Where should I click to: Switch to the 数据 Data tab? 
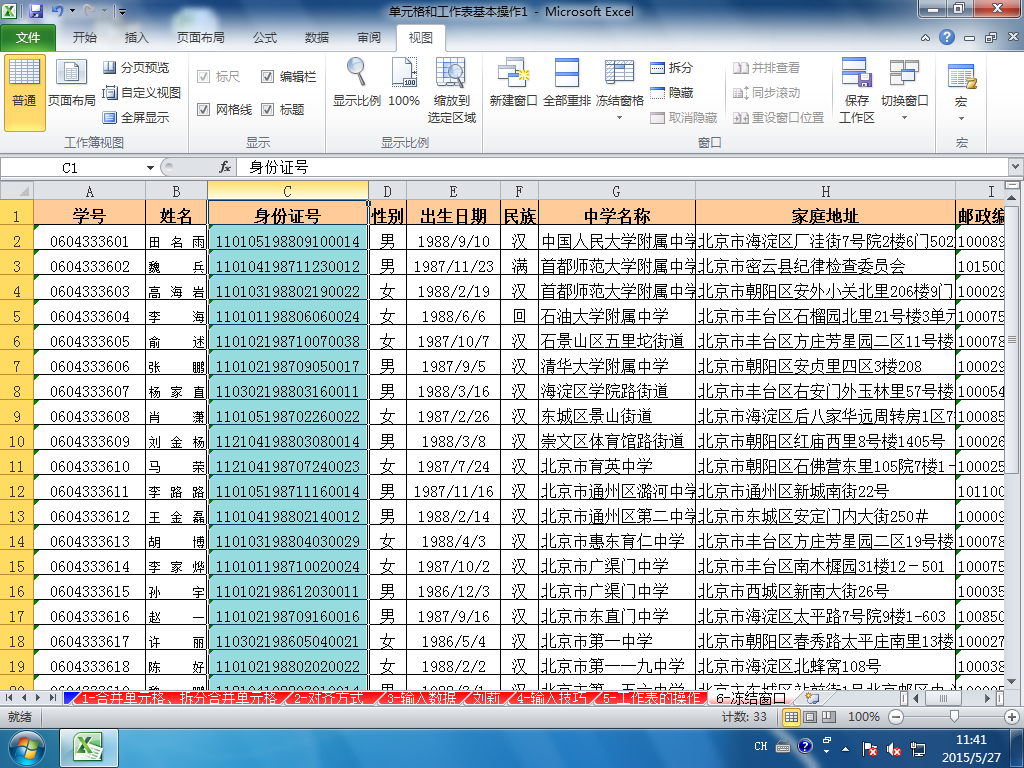317,38
